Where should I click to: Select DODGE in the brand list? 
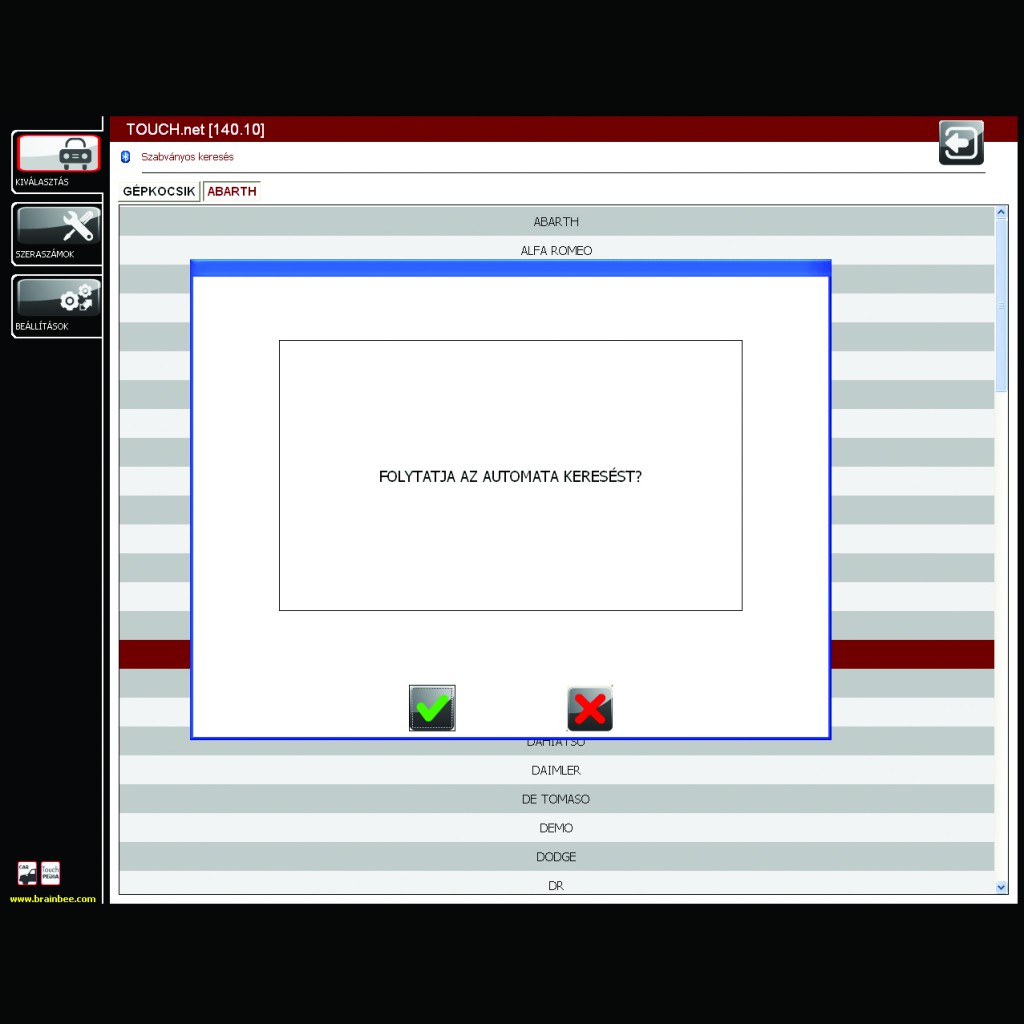point(556,856)
